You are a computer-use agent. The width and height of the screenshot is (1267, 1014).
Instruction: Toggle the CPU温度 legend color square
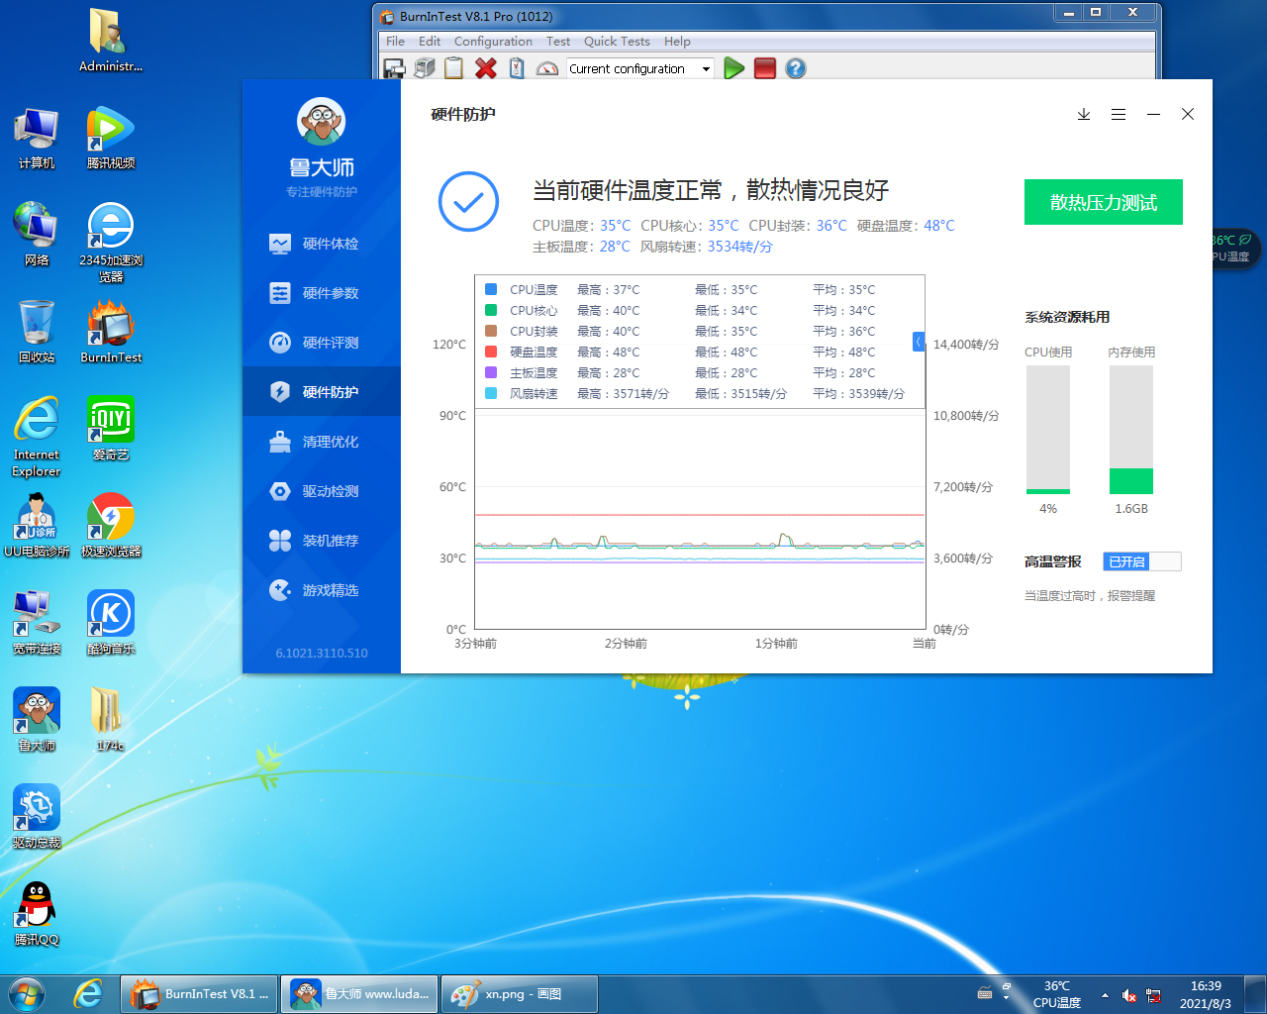(490, 288)
